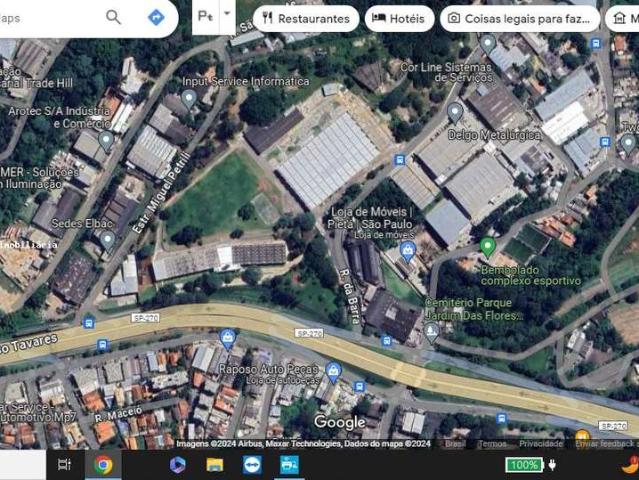Click the Raposo Auto Peças shopping pin

tap(333, 372)
